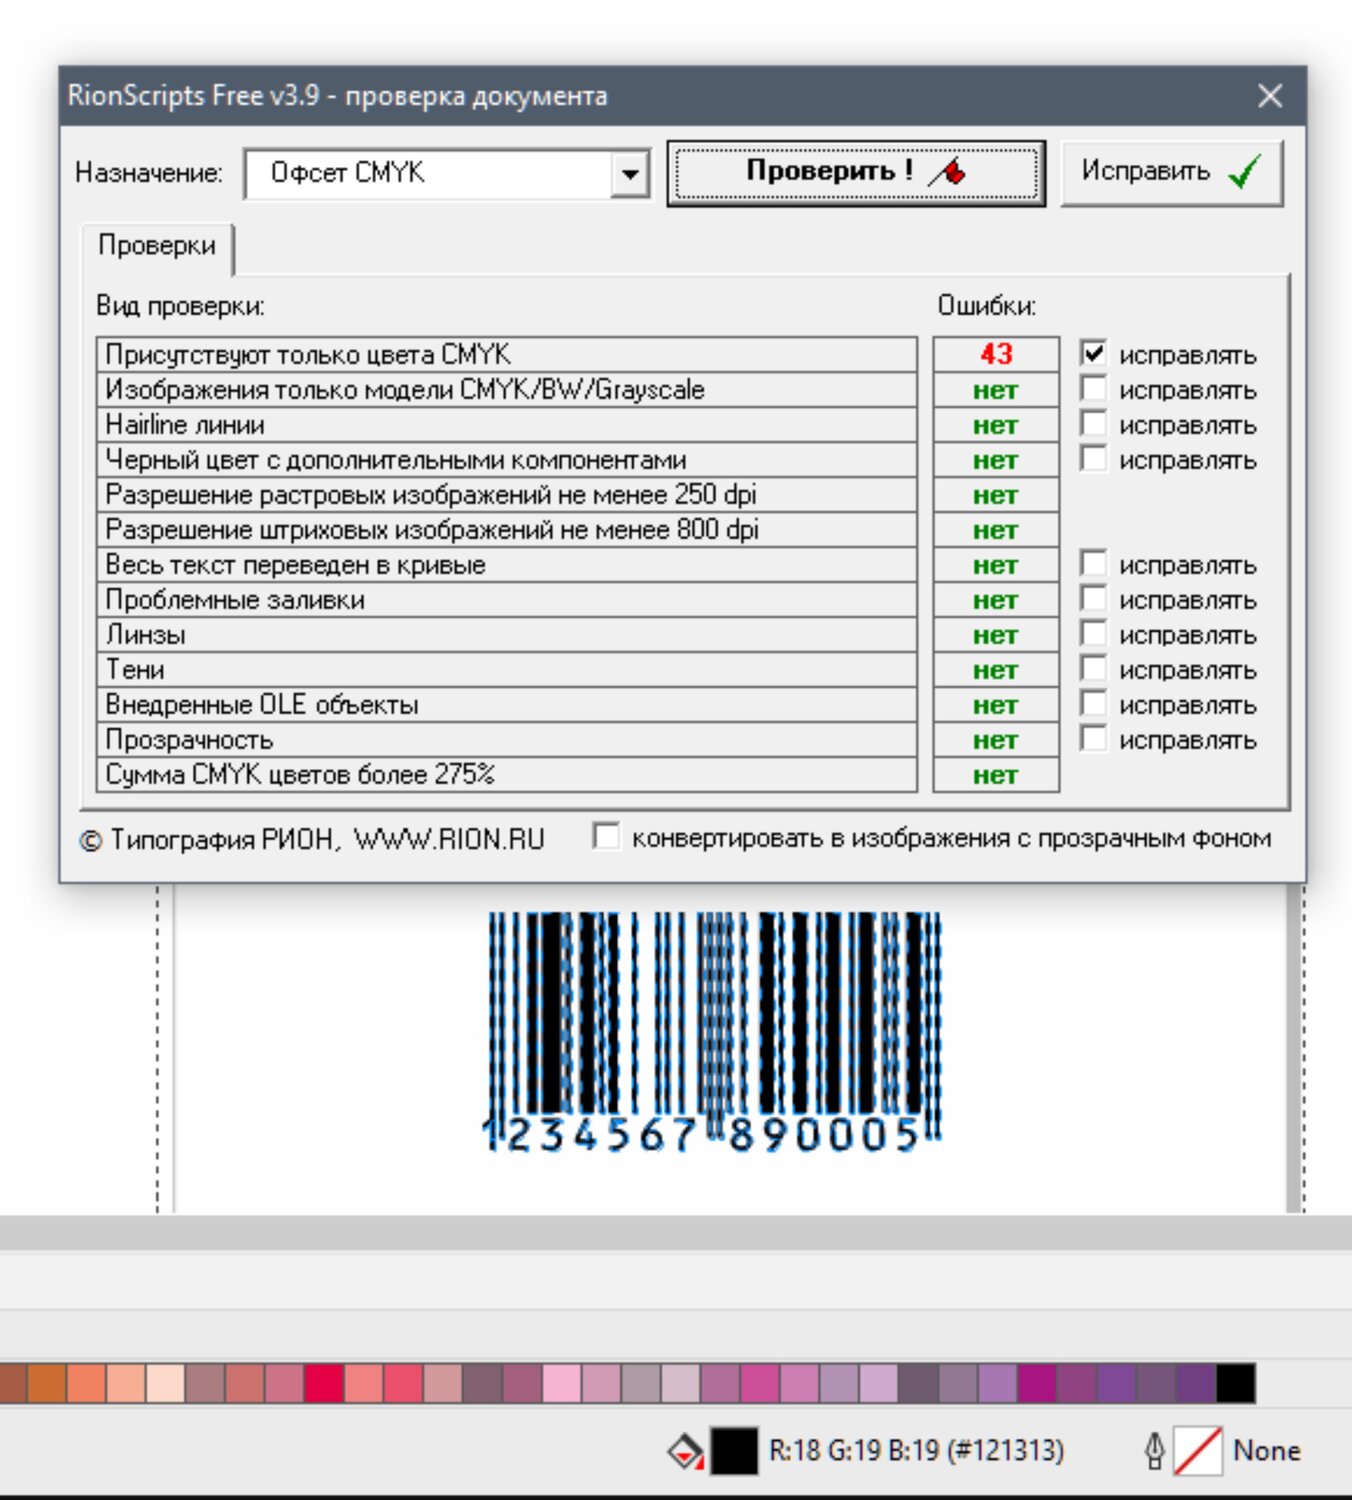This screenshot has width=1352, height=1500.
Task: Tick исправлять for Тени
Action: [1093, 668]
